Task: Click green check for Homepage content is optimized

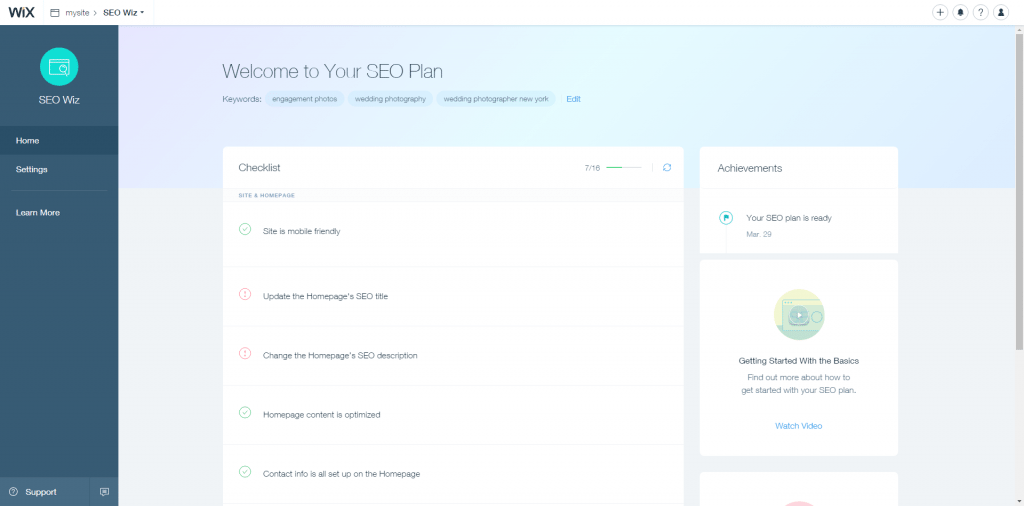Action: [x=245, y=413]
